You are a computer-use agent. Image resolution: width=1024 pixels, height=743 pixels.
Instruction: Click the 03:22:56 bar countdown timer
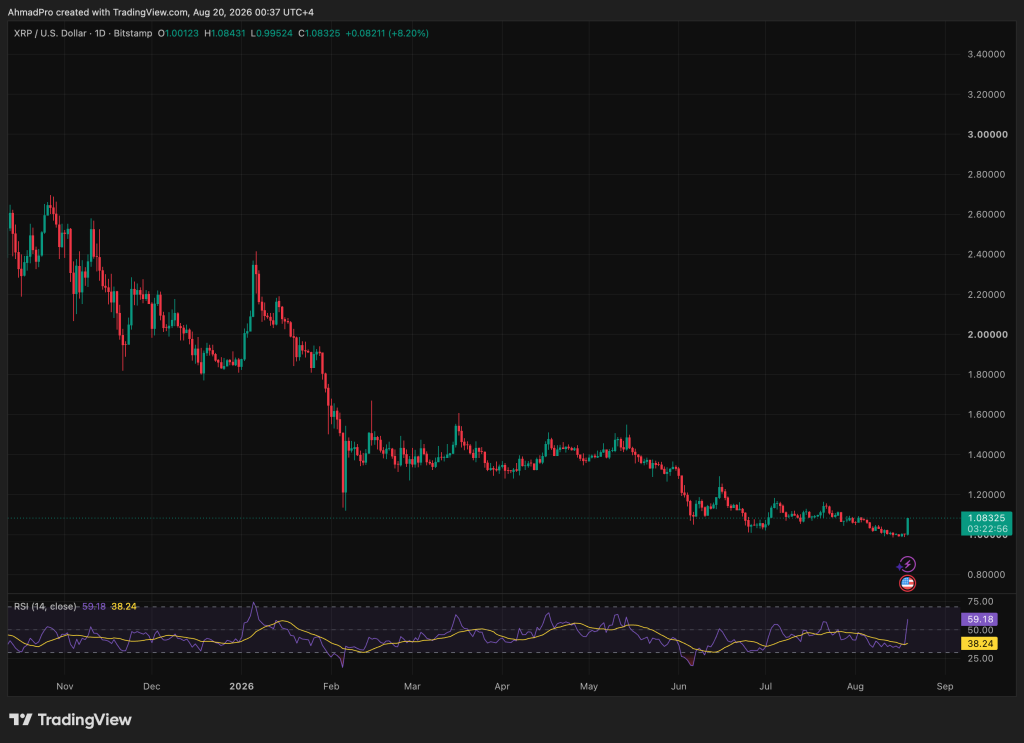point(986,529)
